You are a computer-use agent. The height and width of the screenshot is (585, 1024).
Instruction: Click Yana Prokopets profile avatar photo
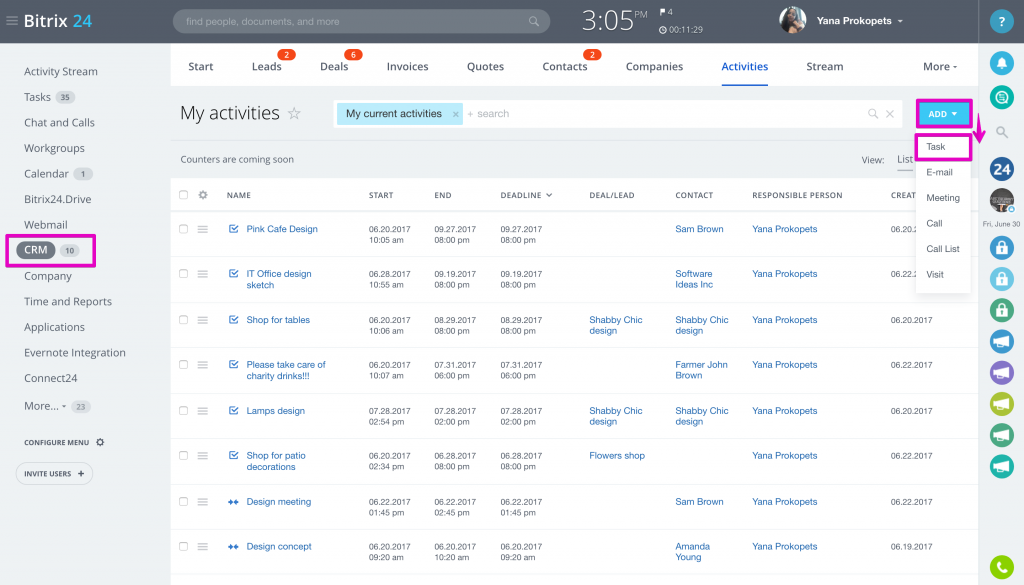792,20
